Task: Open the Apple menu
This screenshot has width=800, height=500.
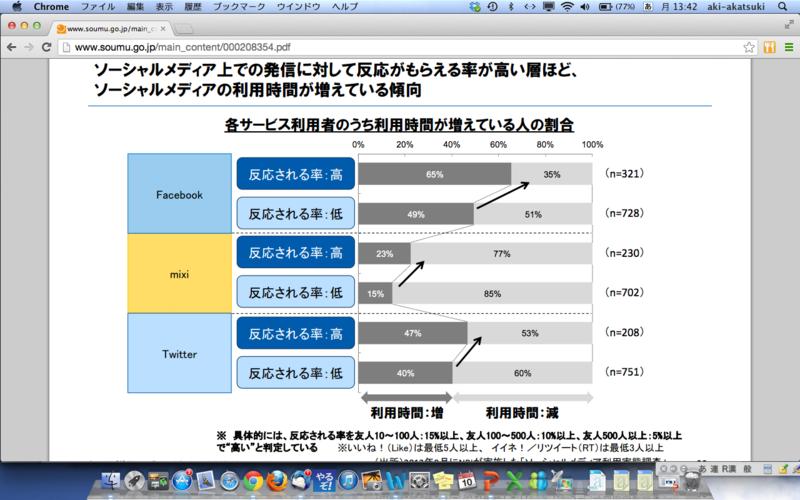Action: coord(17,7)
